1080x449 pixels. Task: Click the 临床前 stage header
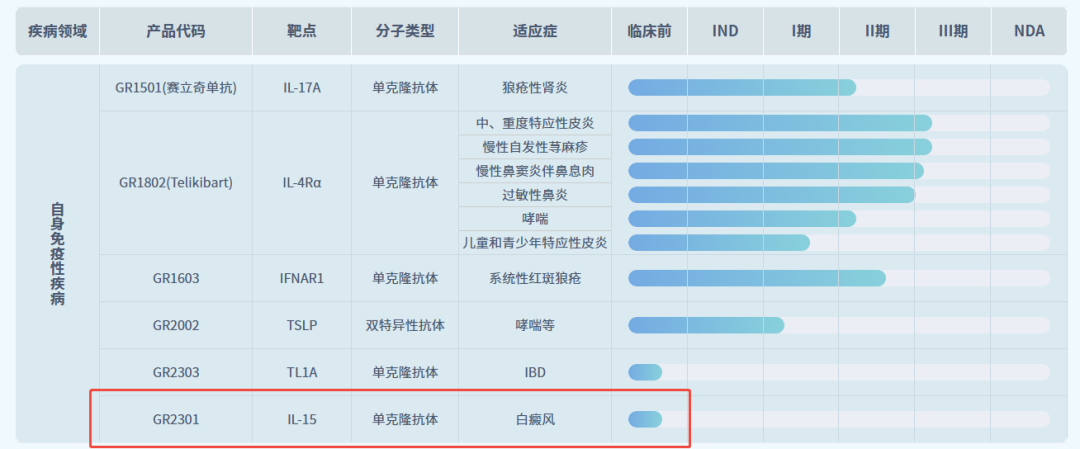[650, 31]
